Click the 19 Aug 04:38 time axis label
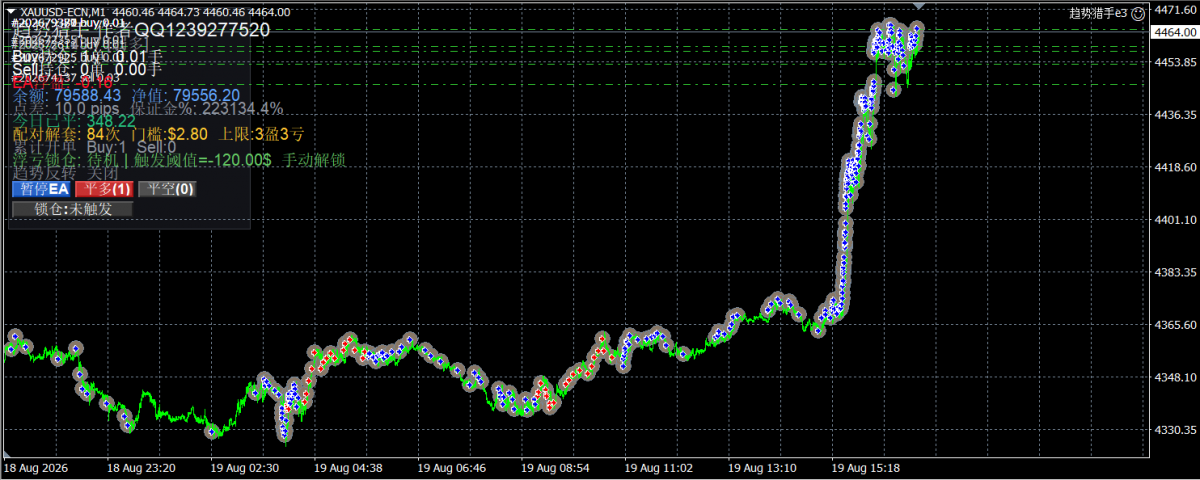 [348, 467]
